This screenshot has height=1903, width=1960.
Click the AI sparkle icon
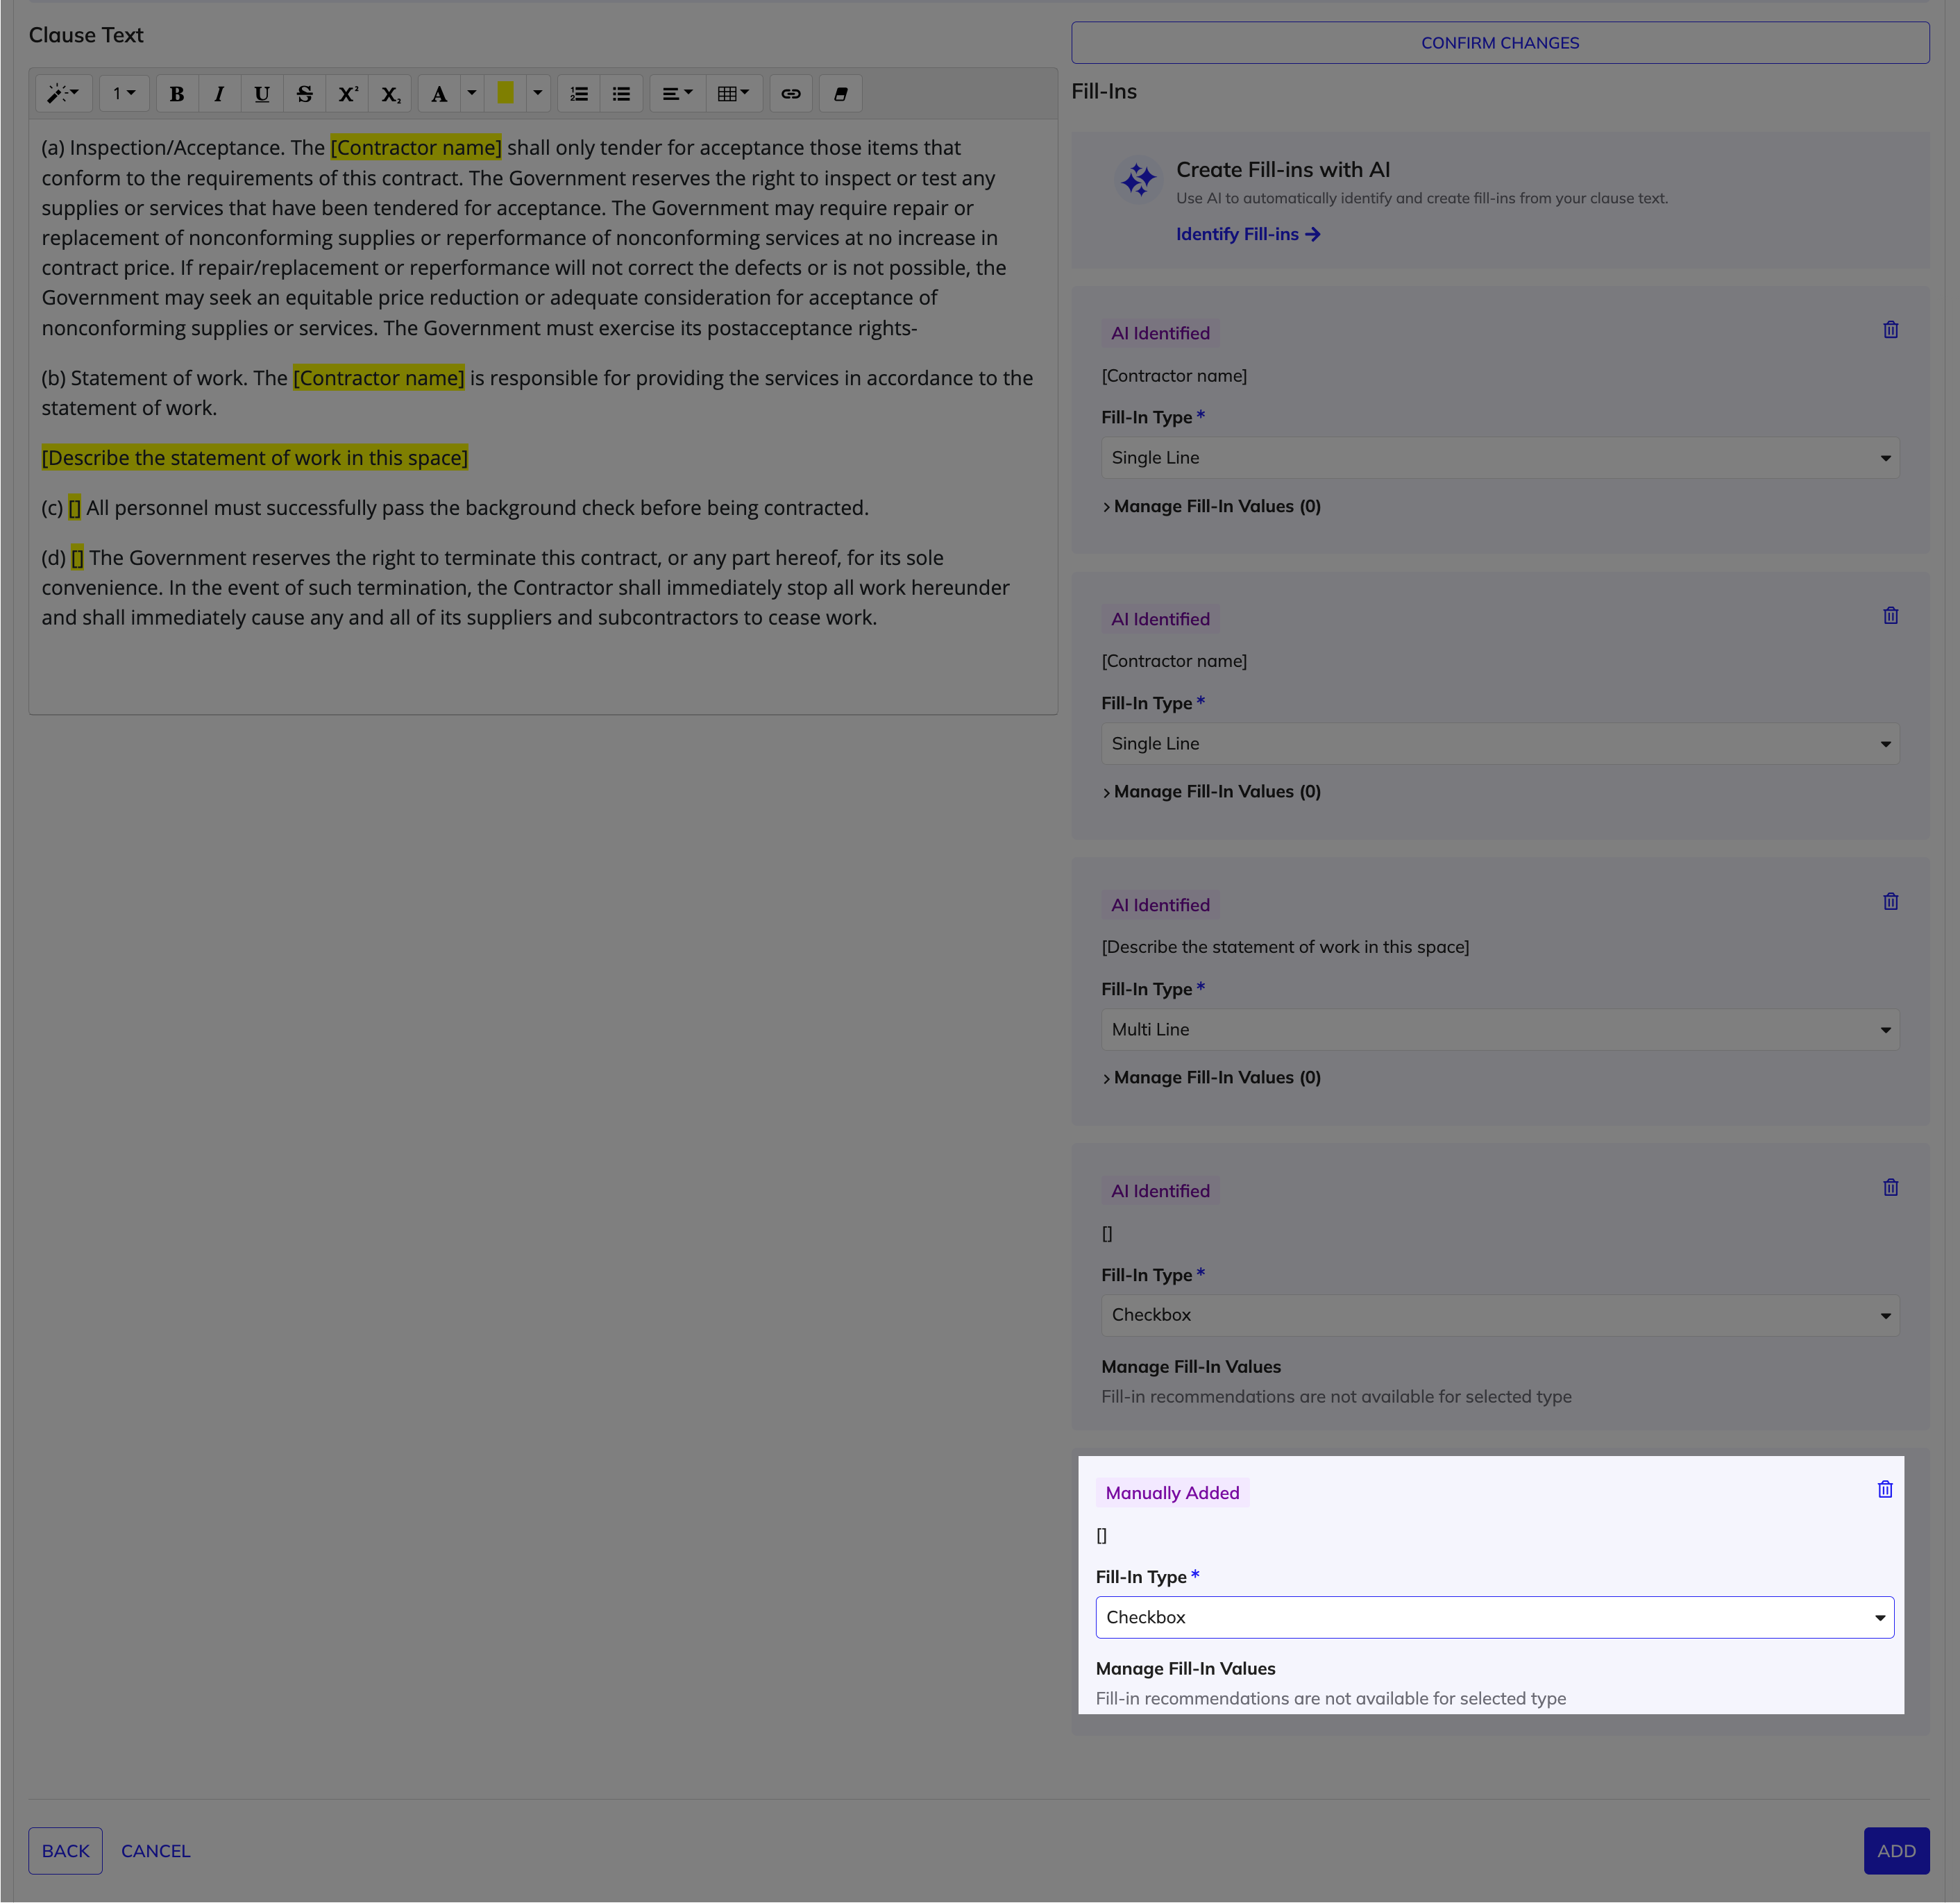coord(1139,181)
